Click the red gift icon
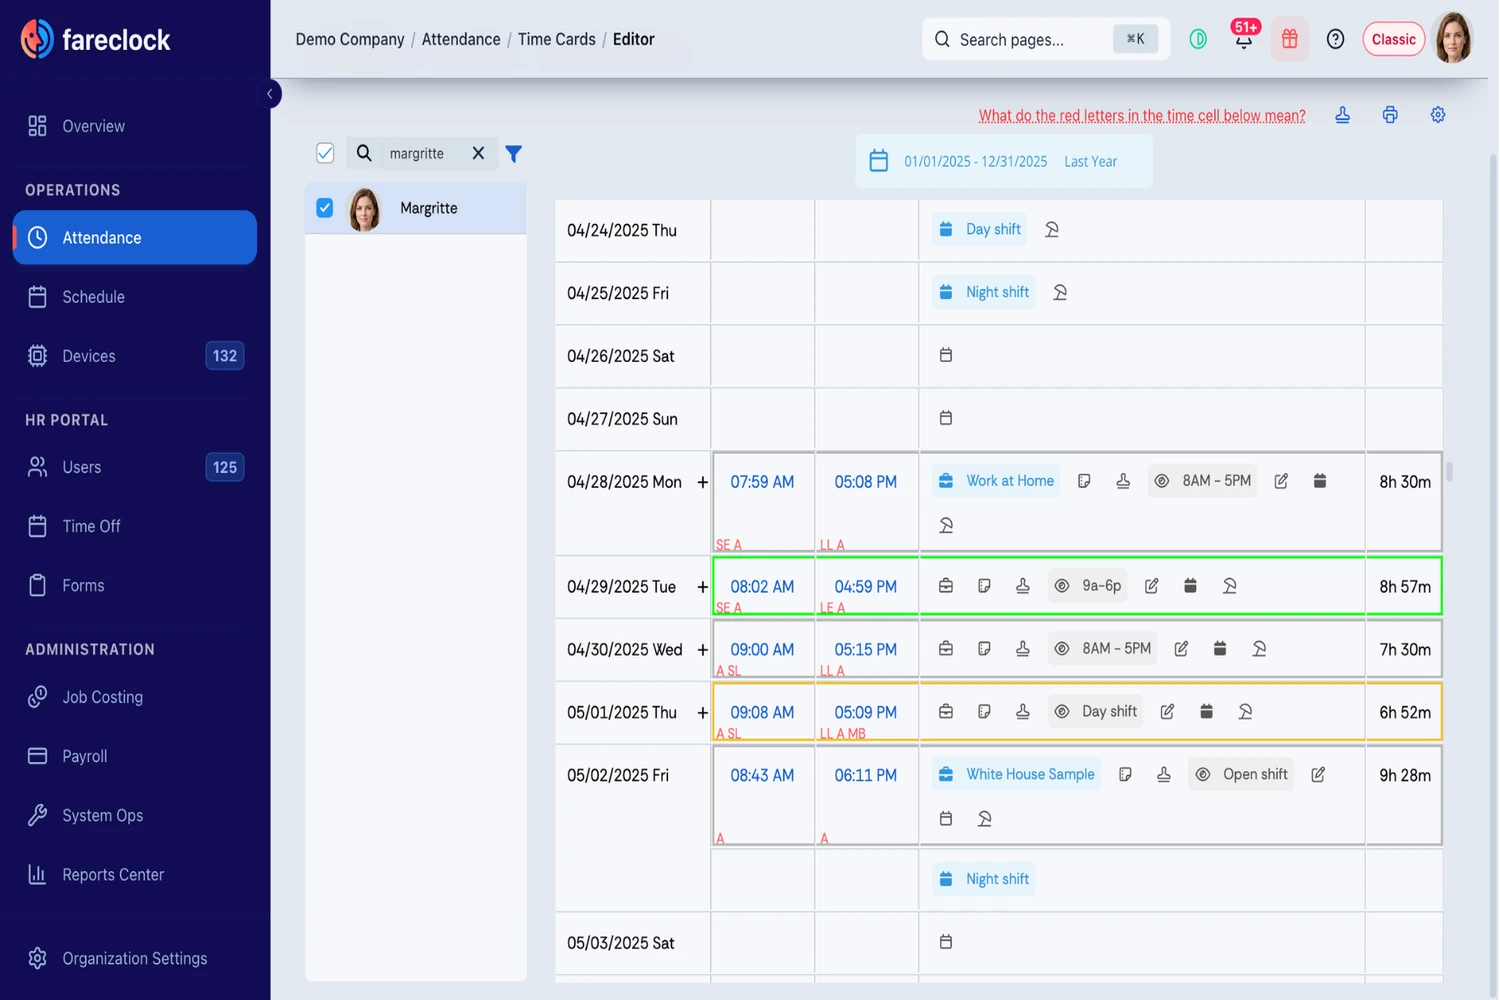The width and height of the screenshot is (1500, 1000). pos(1290,39)
